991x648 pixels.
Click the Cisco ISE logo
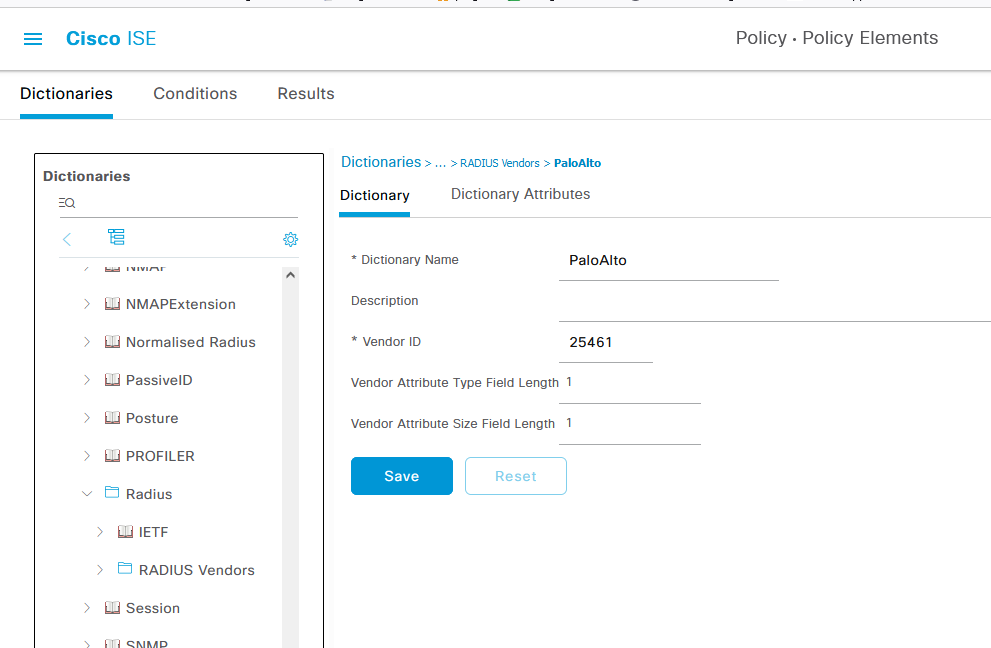[x=111, y=39]
